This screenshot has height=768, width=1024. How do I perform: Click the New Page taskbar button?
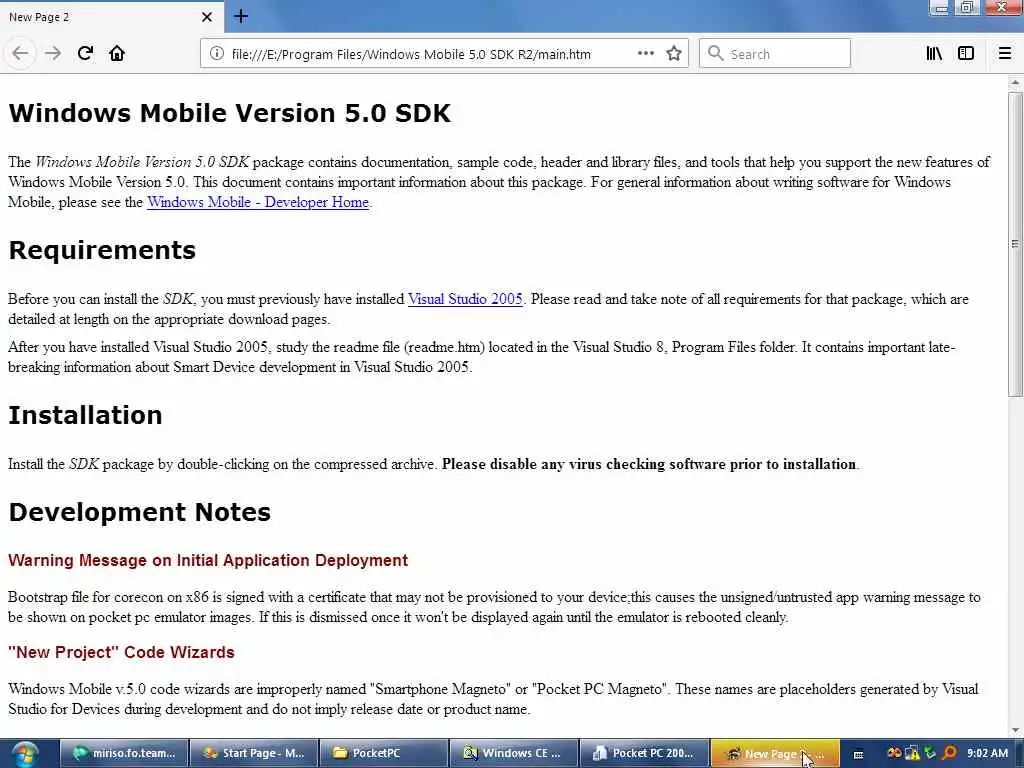(774, 754)
